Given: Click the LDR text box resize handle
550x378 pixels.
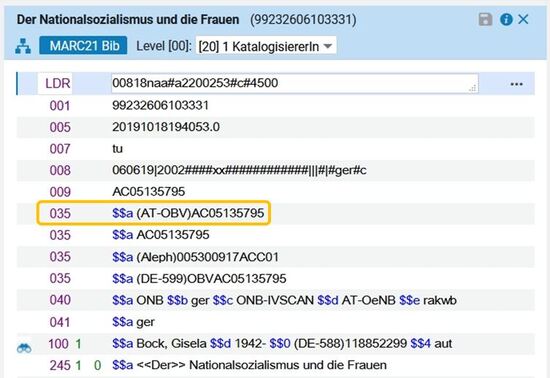Looking at the screenshot, I should click(x=473, y=88).
